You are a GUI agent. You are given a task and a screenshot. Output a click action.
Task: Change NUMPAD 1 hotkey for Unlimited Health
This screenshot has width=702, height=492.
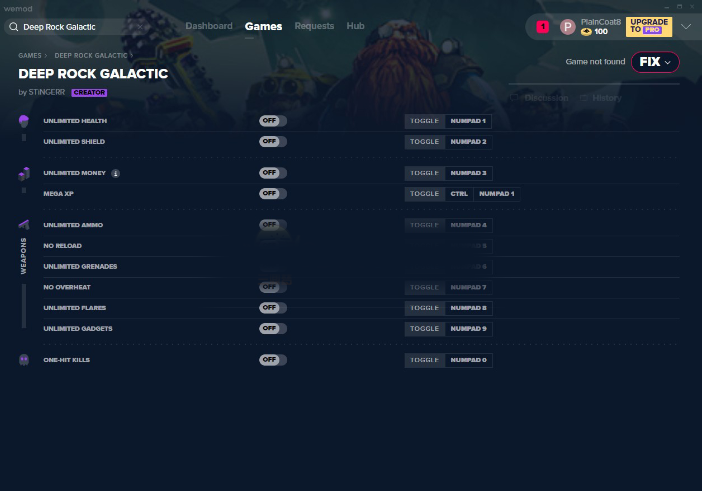point(468,121)
